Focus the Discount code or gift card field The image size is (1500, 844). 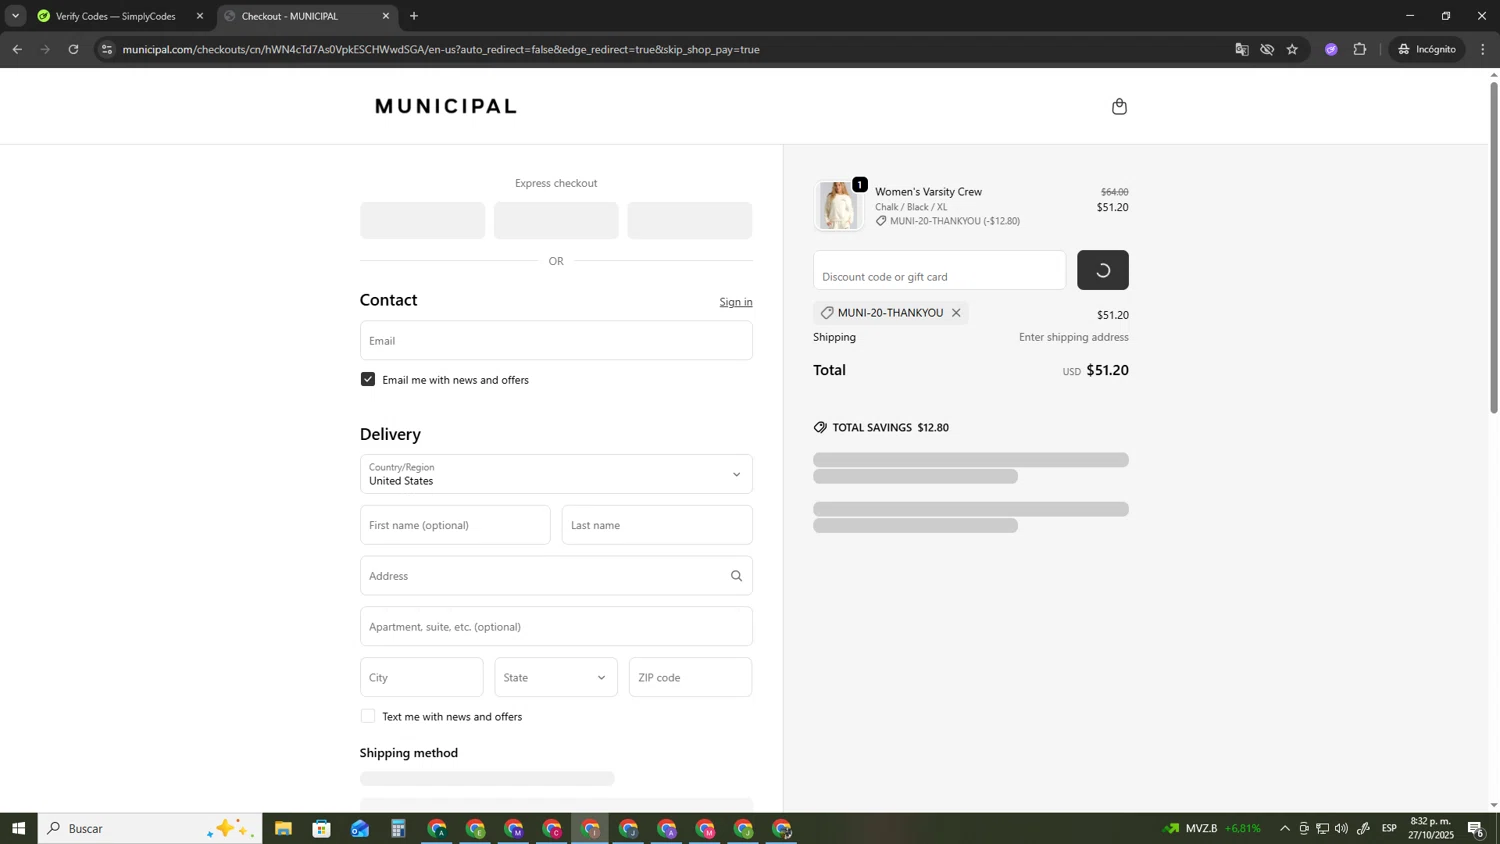[x=939, y=270]
